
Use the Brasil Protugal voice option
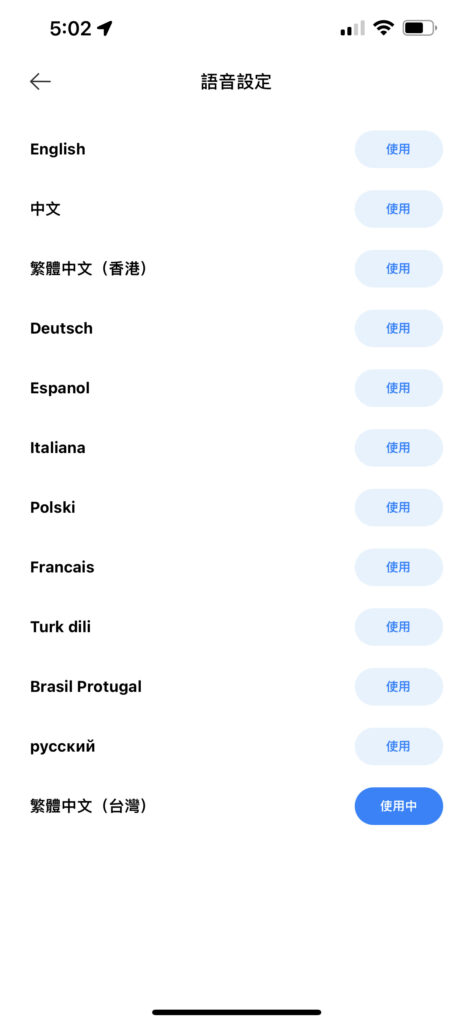(x=399, y=687)
